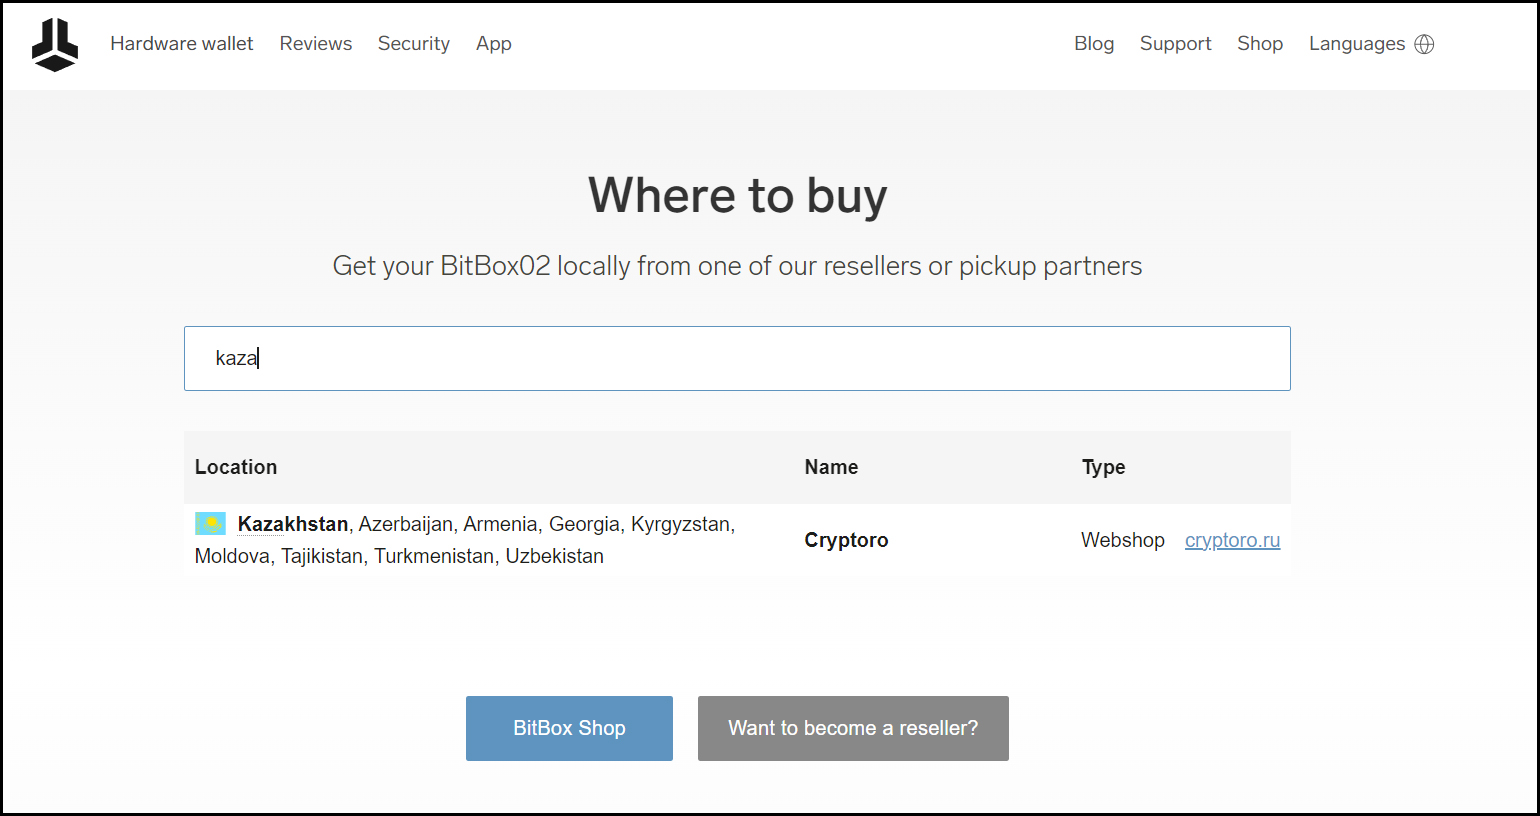Select Reviews in the navigation
Viewport: 1540px width, 816px height.
tap(315, 44)
